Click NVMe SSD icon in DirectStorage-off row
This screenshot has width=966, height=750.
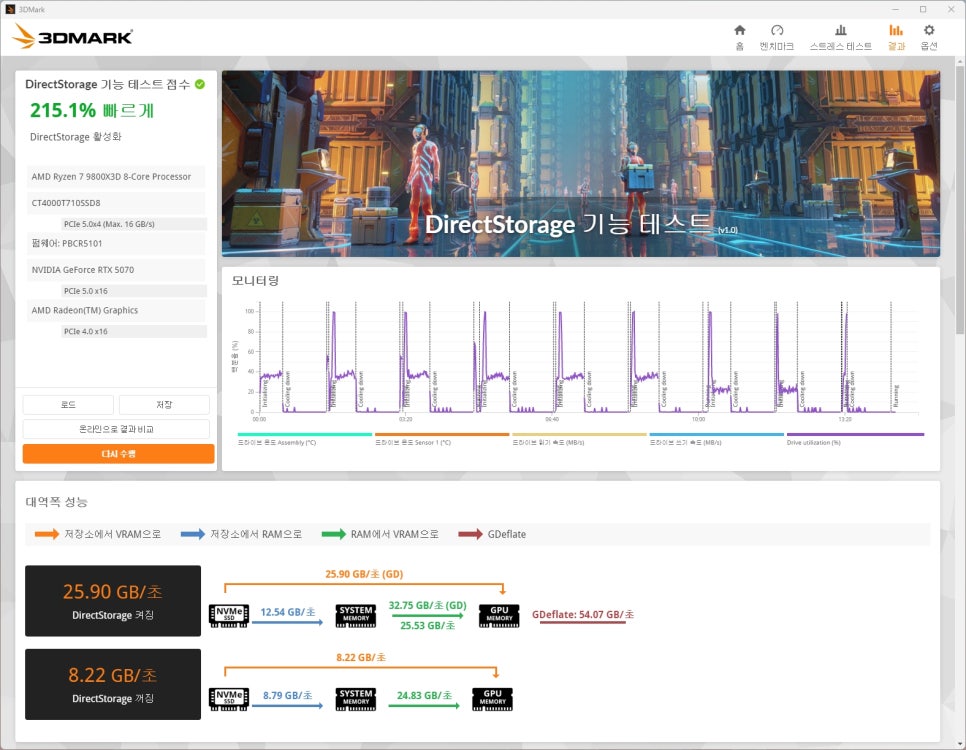coord(229,699)
